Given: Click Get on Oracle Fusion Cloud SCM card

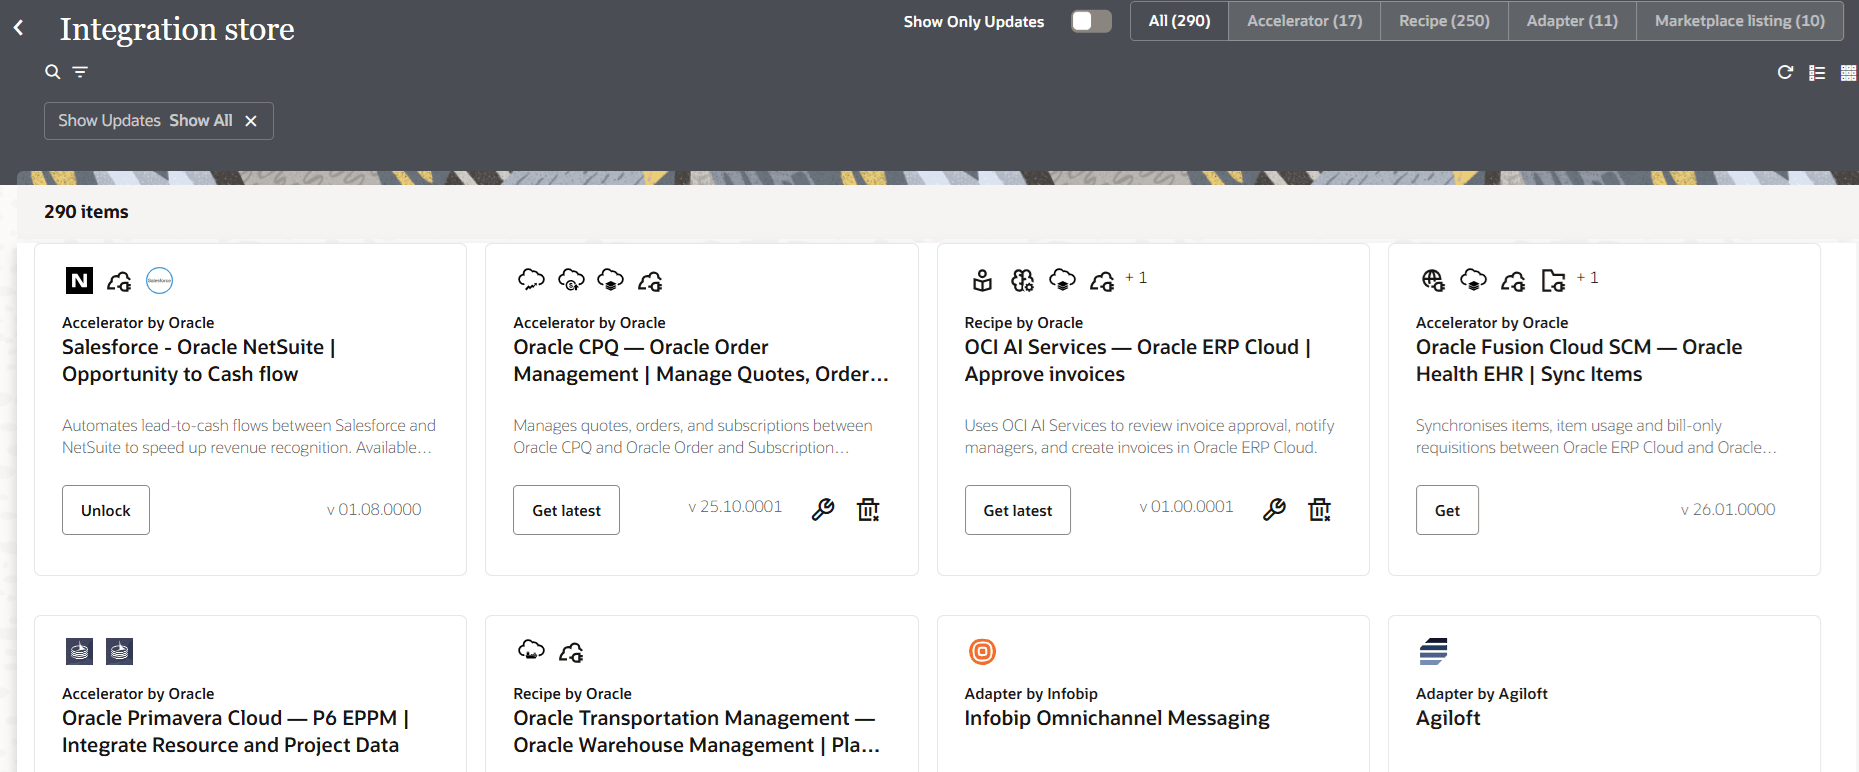Looking at the screenshot, I should [x=1447, y=510].
